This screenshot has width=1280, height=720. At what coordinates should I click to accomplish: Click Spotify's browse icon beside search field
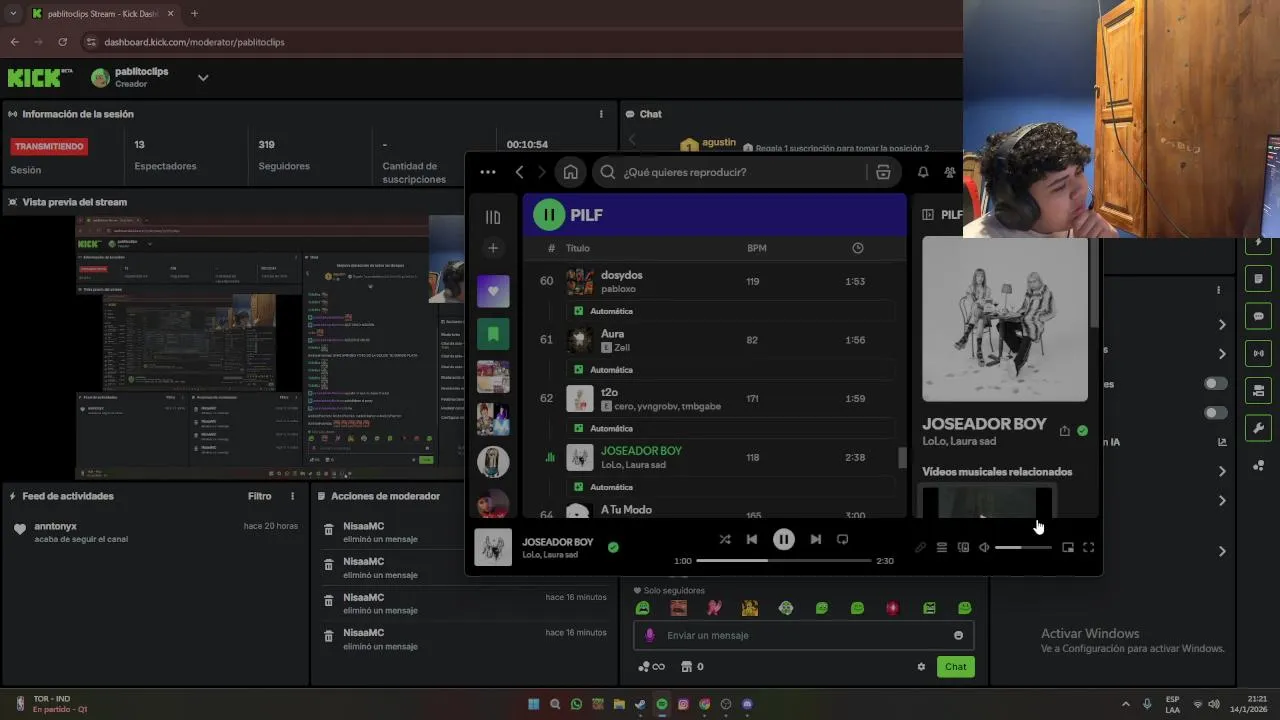pyautogui.click(x=883, y=172)
